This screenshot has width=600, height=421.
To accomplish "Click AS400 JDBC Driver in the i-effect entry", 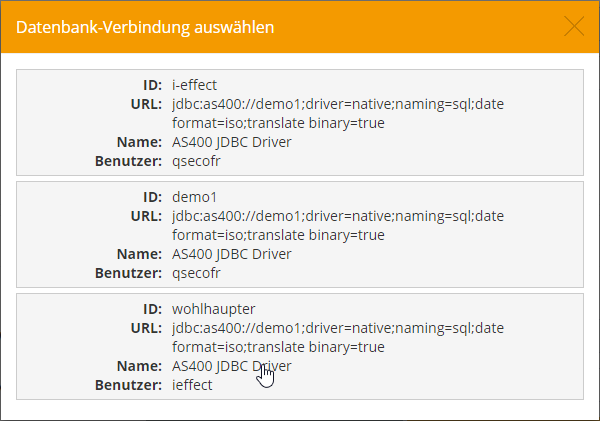I will point(232,142).
